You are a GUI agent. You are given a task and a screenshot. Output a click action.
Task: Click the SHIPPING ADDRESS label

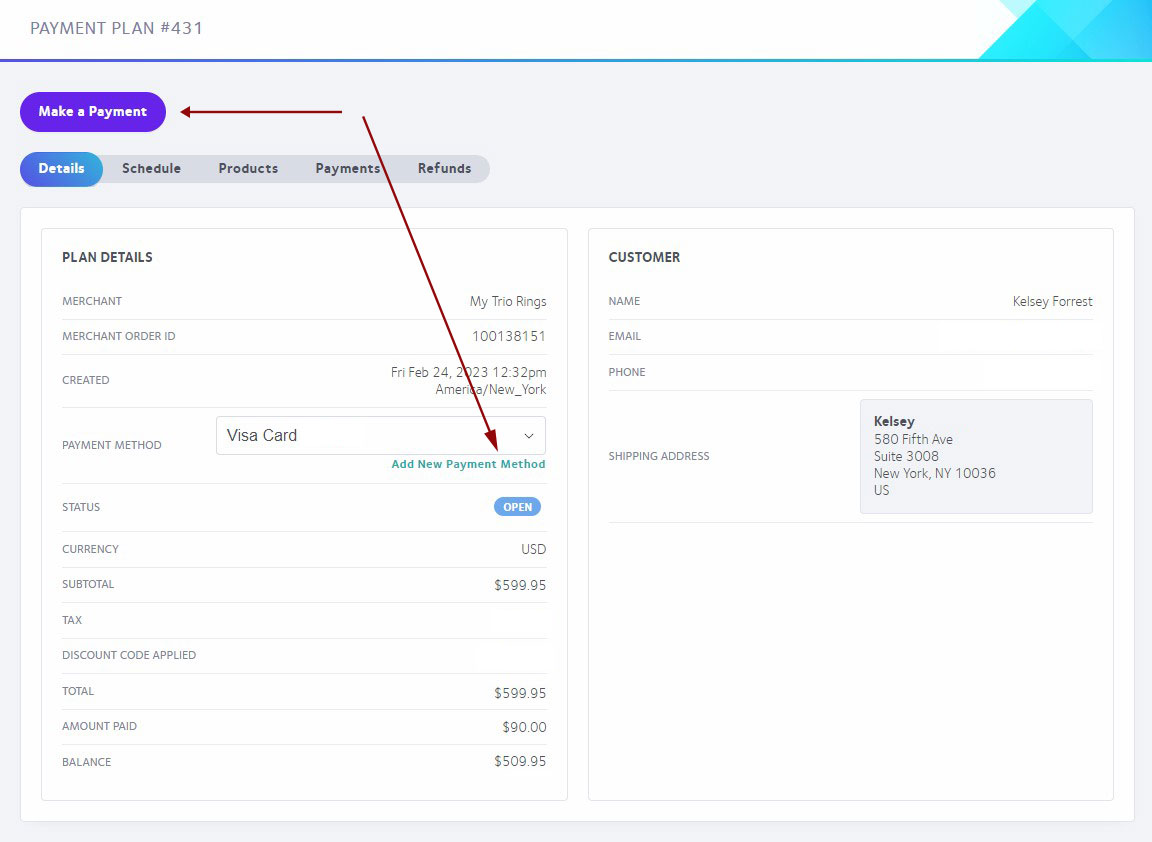point(659,456)
